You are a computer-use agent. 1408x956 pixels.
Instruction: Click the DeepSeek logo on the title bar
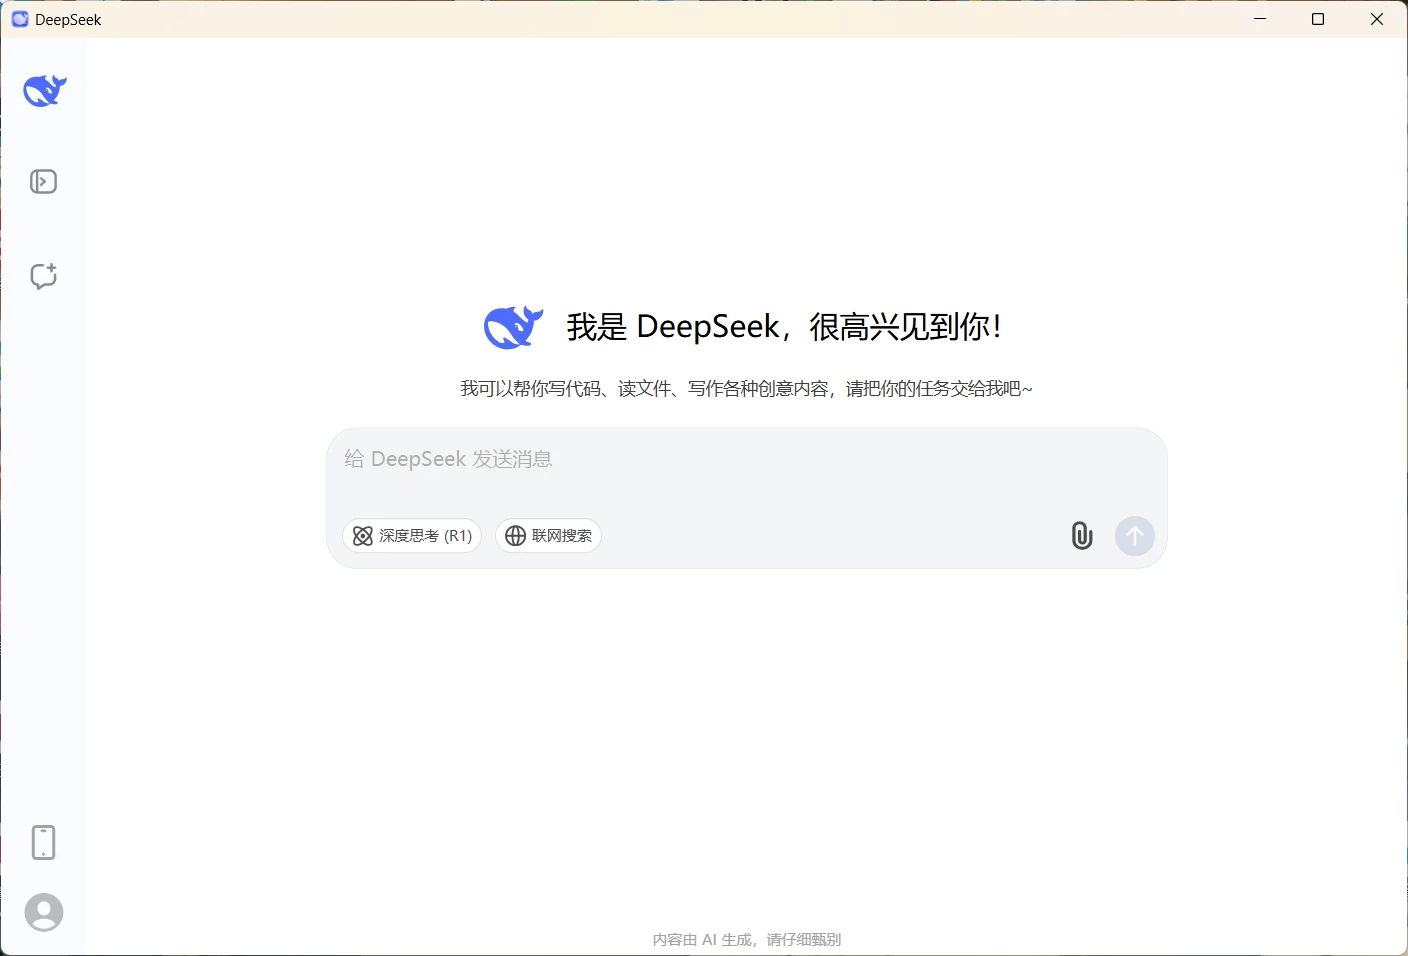pyautogui.click(x=19, y=19)
